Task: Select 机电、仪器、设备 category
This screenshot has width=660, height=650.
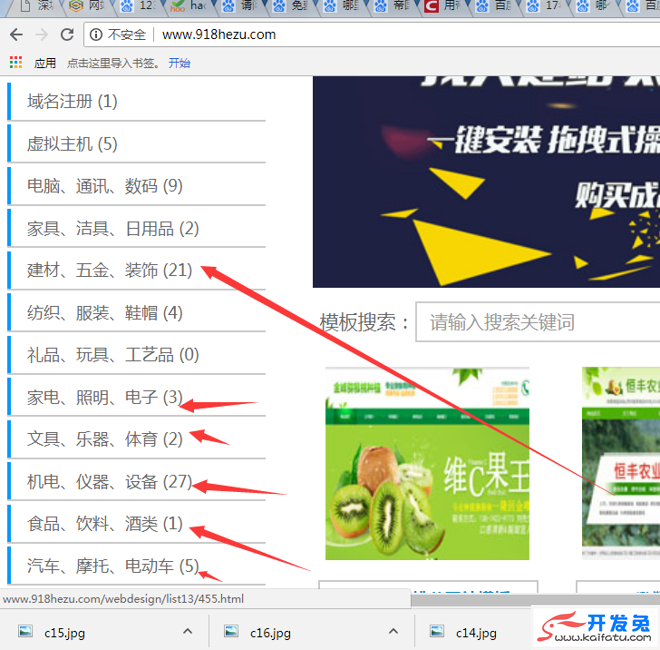Action: [x=109, y=482]
